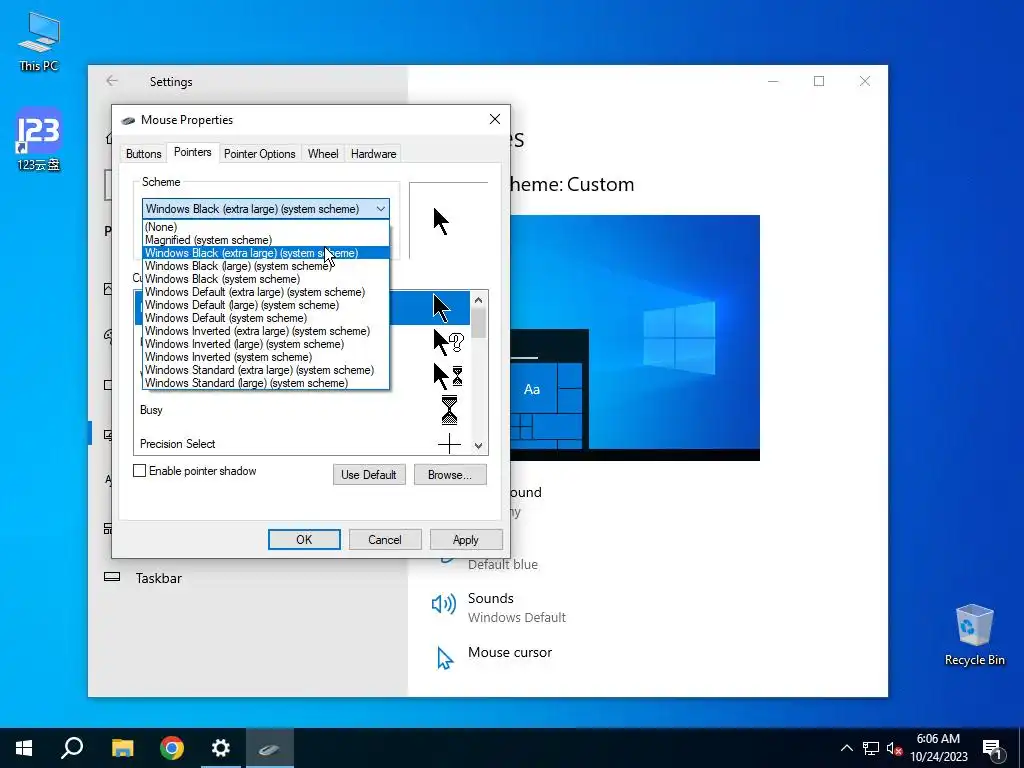Confirm with the OK button

(304, 539)
